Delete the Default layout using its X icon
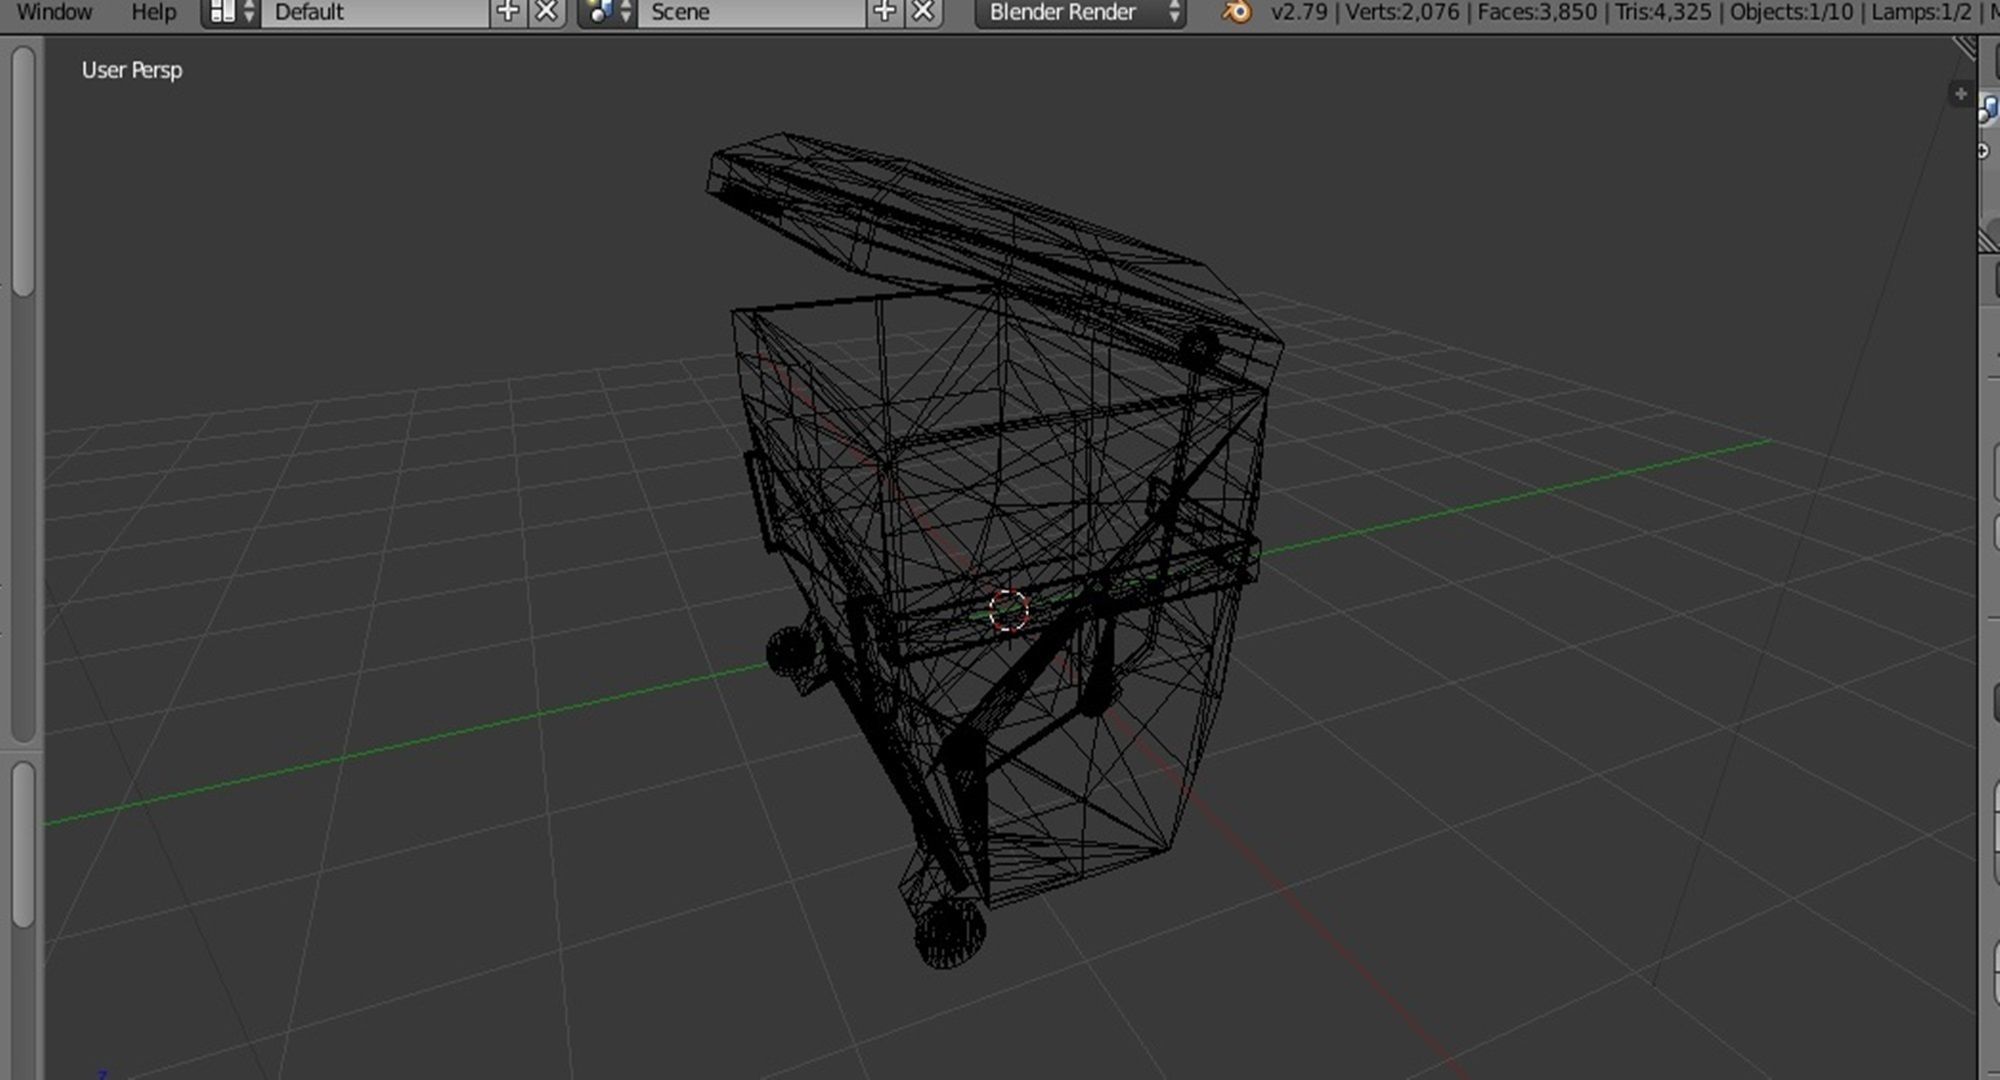This screenshot has height=1080, width=2000. pyautogui.click(x=545, y=12)
